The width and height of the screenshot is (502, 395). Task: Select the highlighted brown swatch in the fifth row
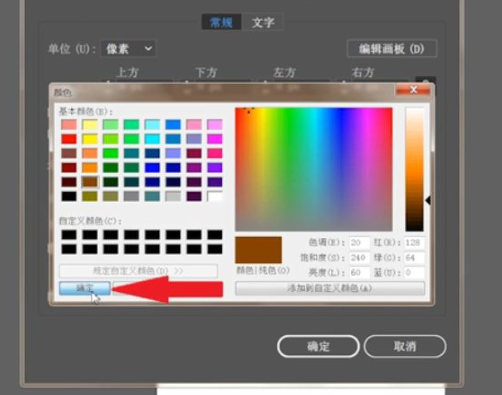click(90, 182)
